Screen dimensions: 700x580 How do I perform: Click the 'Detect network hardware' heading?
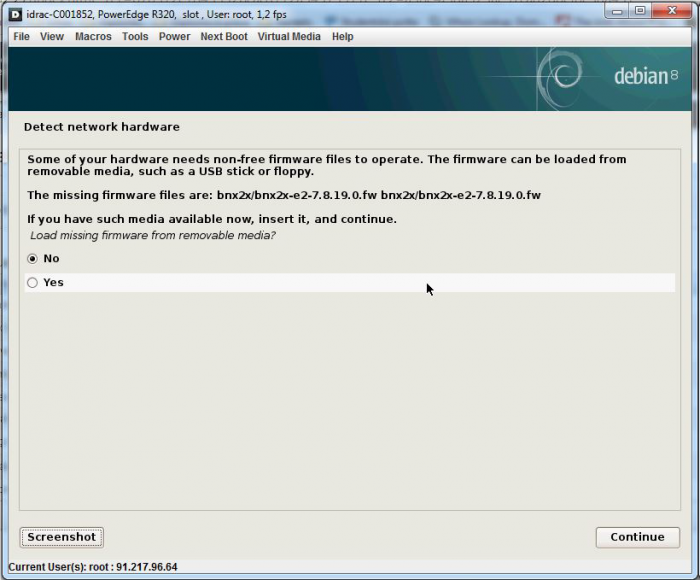102,127
